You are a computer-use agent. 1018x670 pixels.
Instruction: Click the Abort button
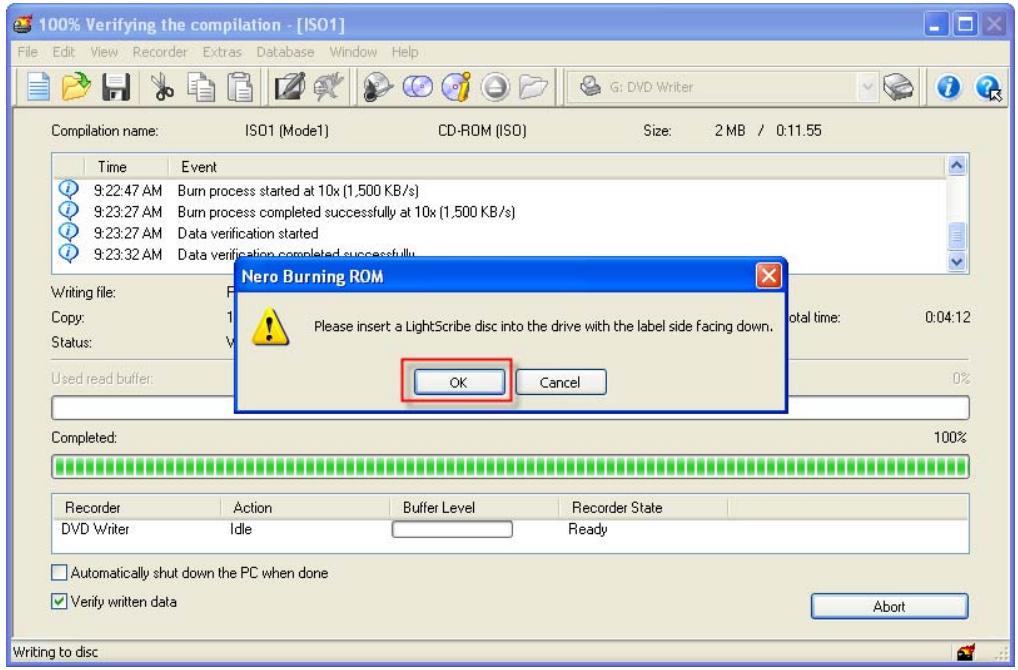[x=889, y=606]
